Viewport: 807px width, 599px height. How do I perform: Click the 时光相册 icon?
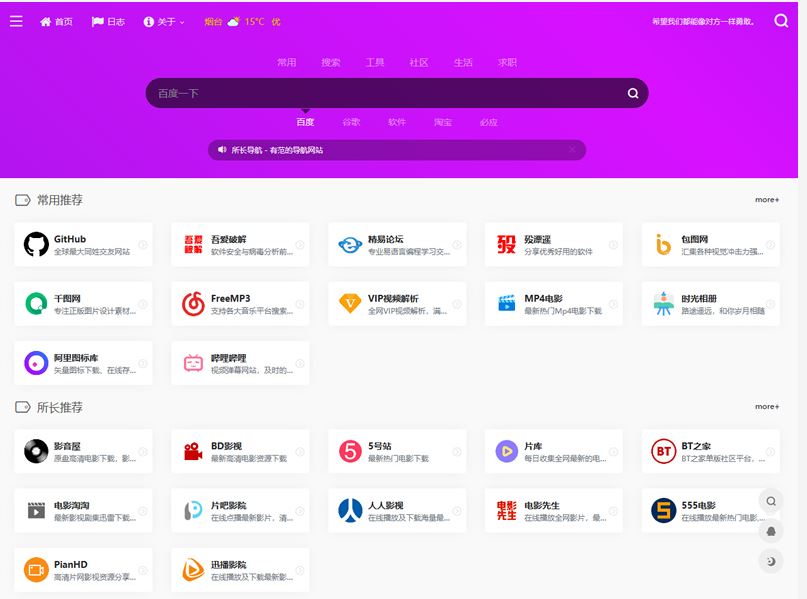(x=663, y=304)
